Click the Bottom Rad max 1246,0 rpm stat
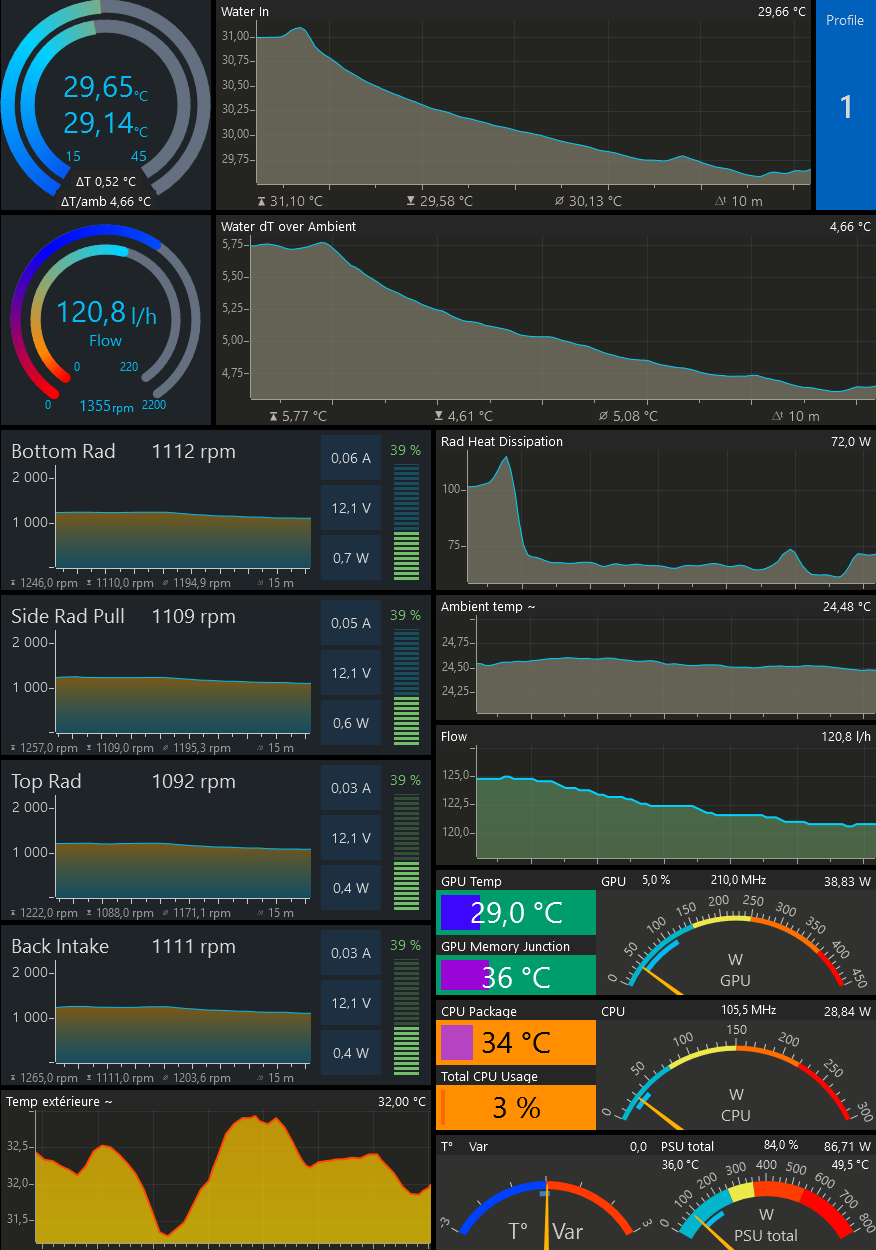Viewport: 876px width, 1250px height. pos(44,583)
